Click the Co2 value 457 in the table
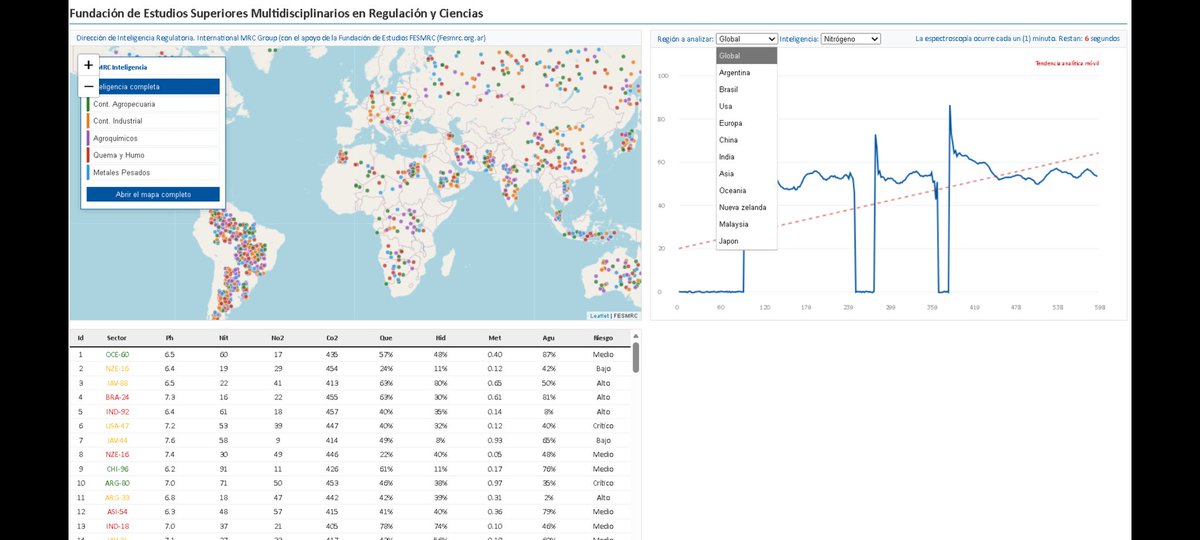 (x=331, y=411)
